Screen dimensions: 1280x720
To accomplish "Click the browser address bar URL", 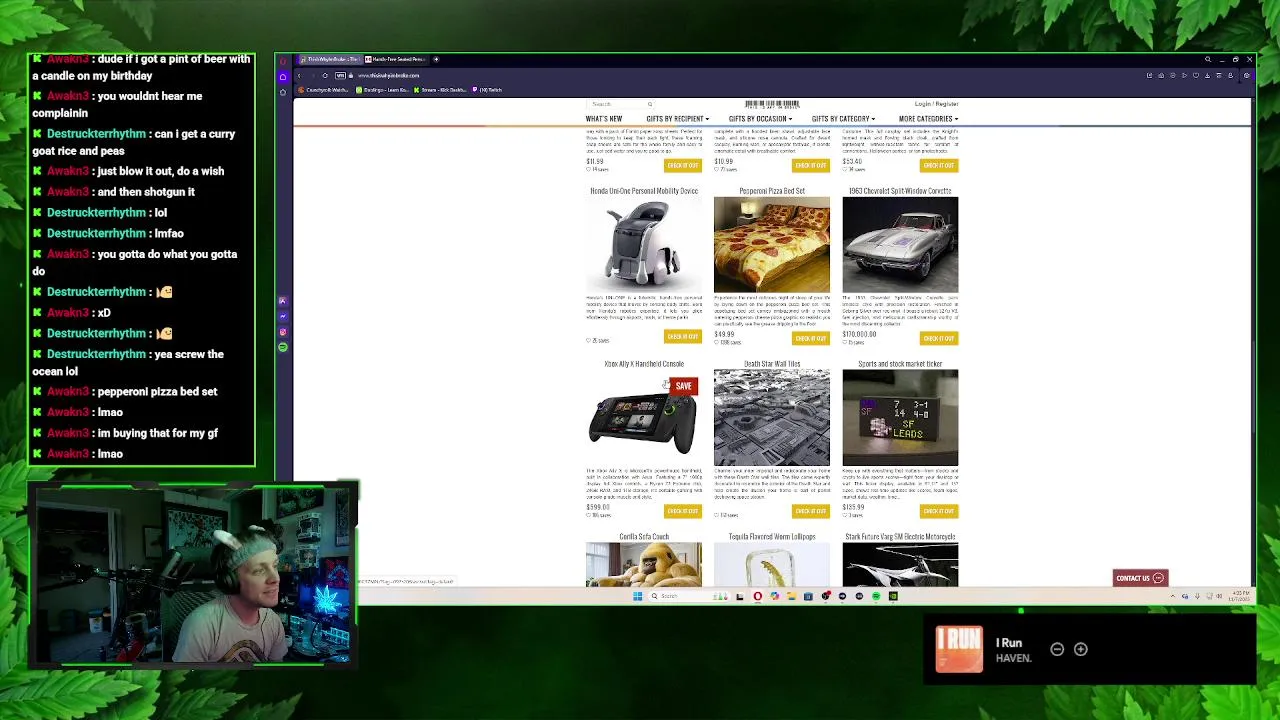I will (389, 75).
